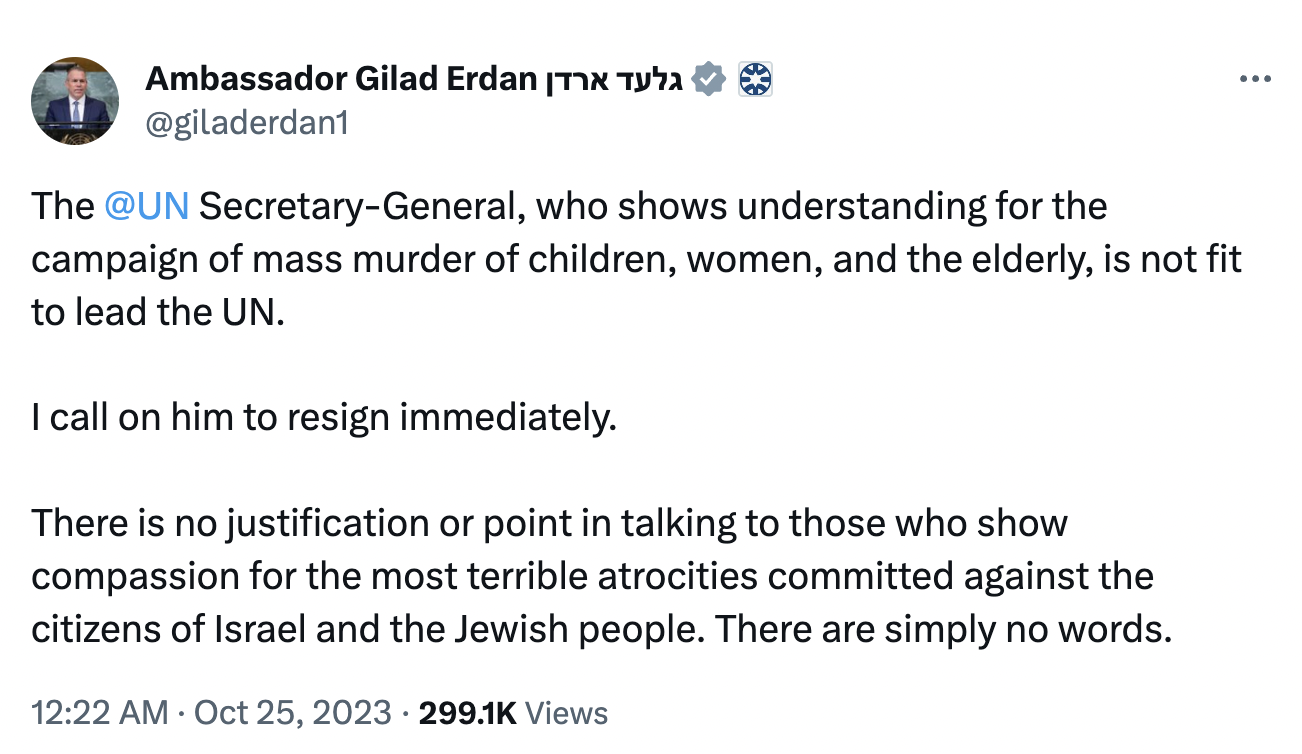Screen dimensions: 1302x754
Task: Select the "I call on him to resign immediately" line
Action: [x=324, y=418]
